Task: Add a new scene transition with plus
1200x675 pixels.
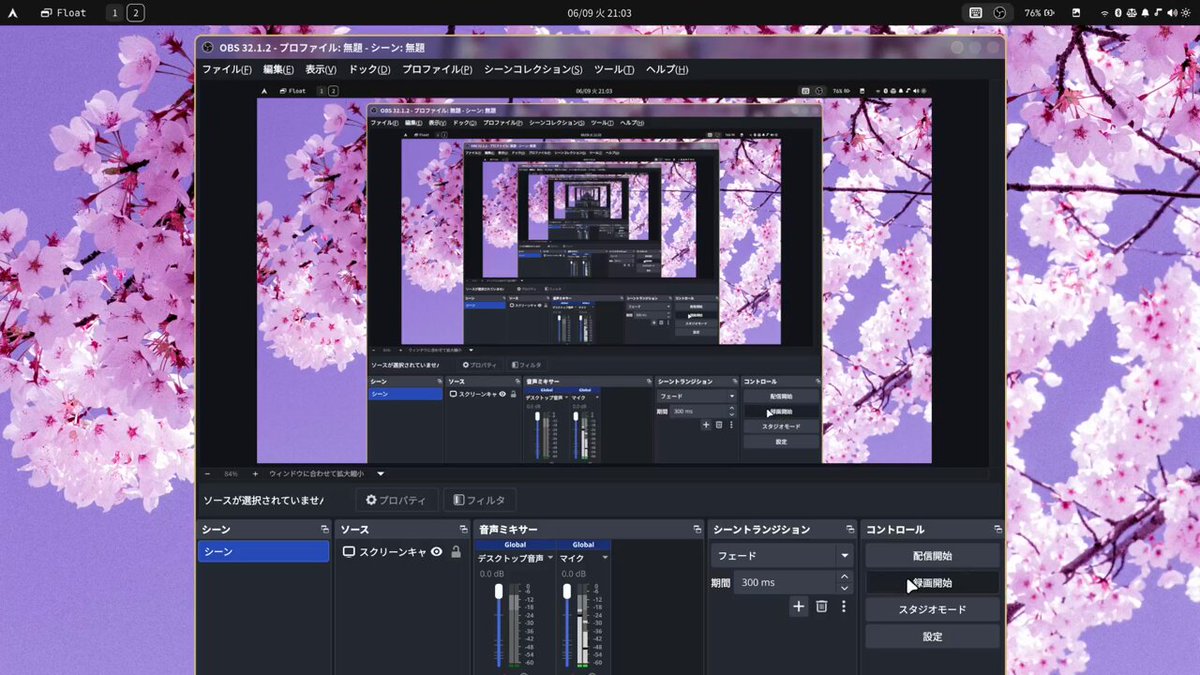Action: tap(798, 606)
